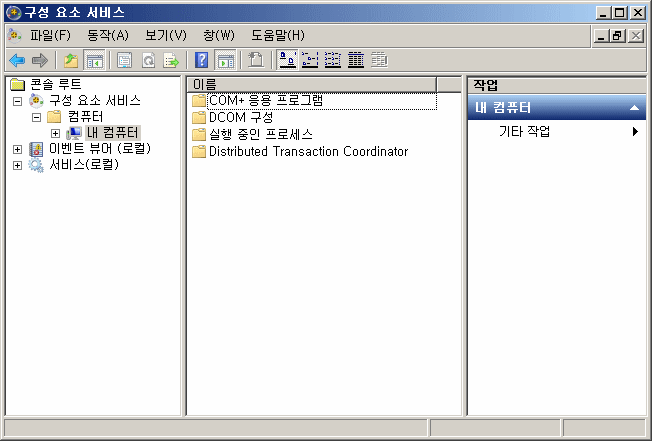
Task: Go up one level with folder icon
Action: [71, 61]
